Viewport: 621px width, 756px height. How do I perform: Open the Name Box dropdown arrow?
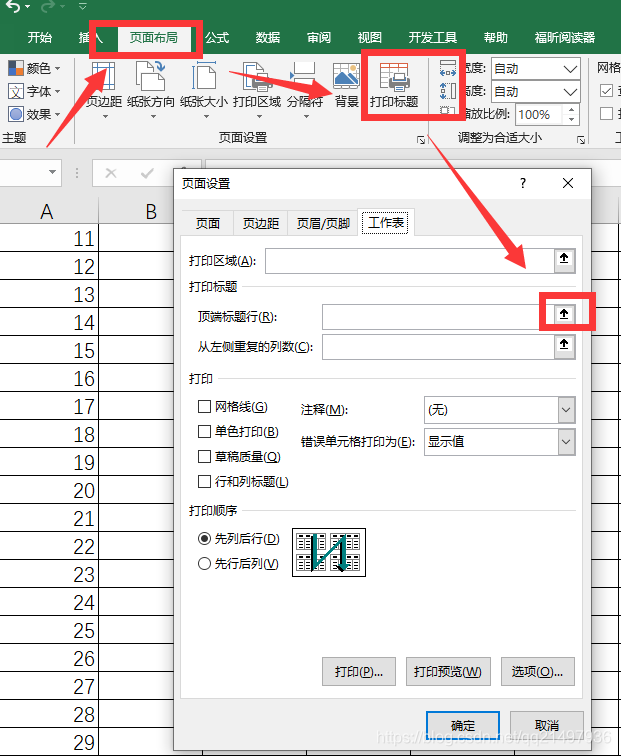(x=52, y=172)
